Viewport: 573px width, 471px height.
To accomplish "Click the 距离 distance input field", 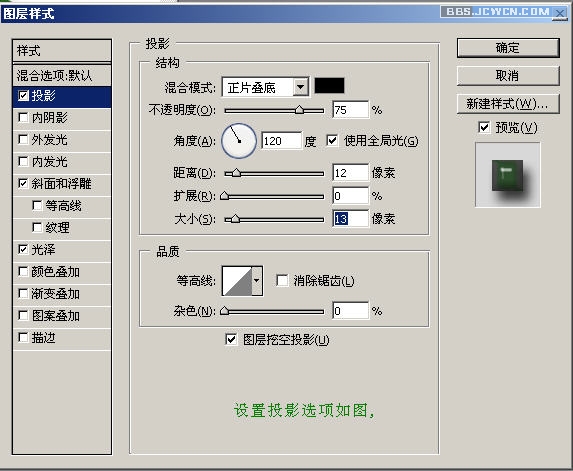I will click(x=350, y=172).
